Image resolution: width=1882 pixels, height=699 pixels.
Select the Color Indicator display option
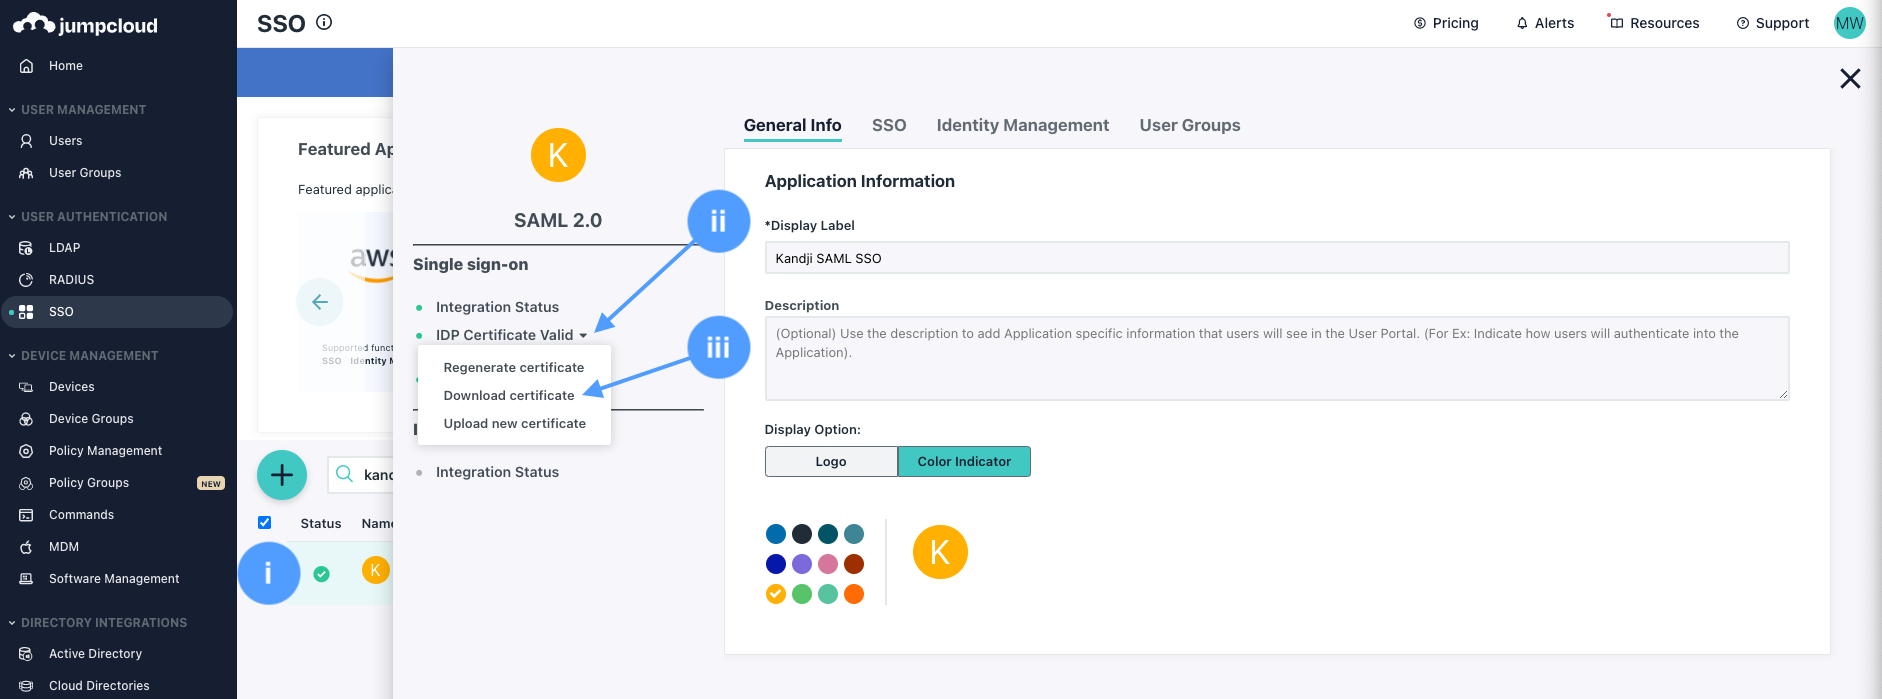coord(964,461)
